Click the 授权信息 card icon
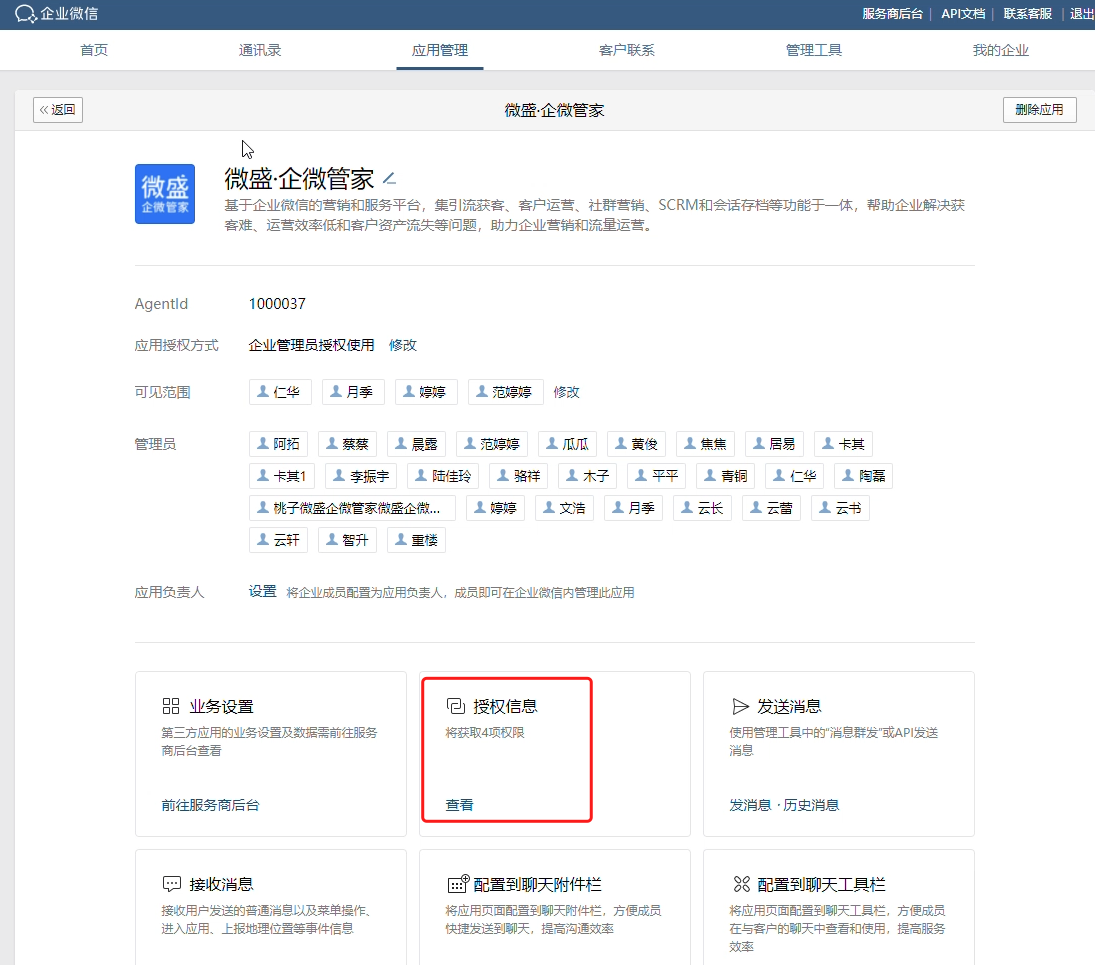 (x=455, y=706)
